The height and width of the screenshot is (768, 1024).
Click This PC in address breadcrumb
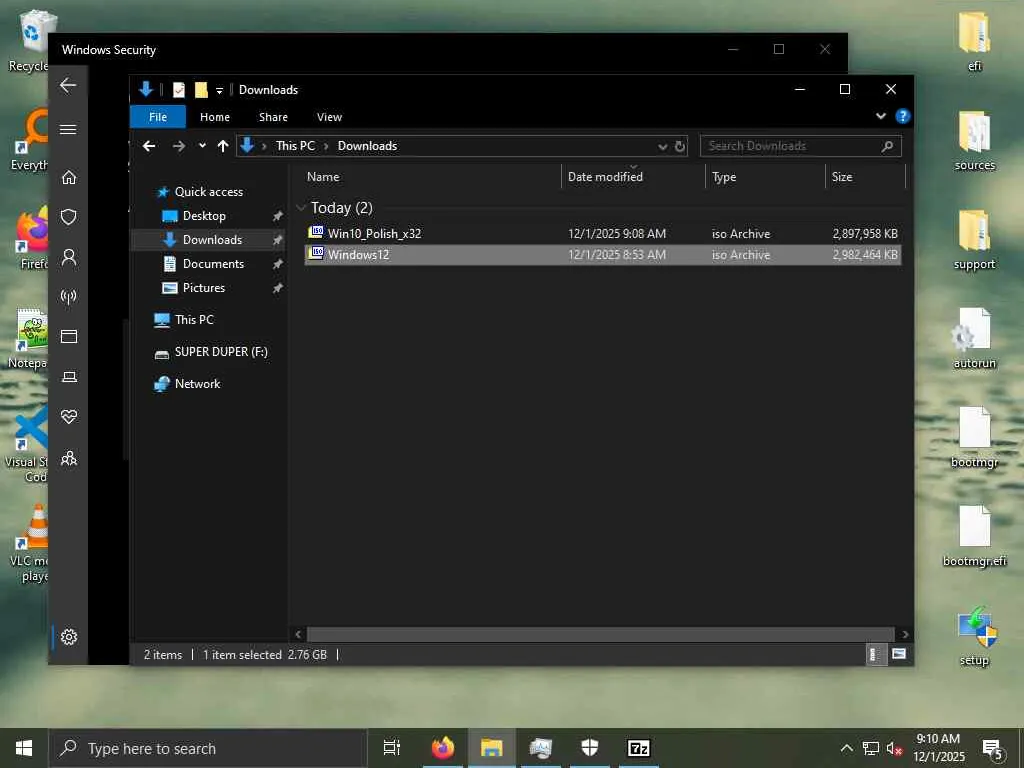295,146
